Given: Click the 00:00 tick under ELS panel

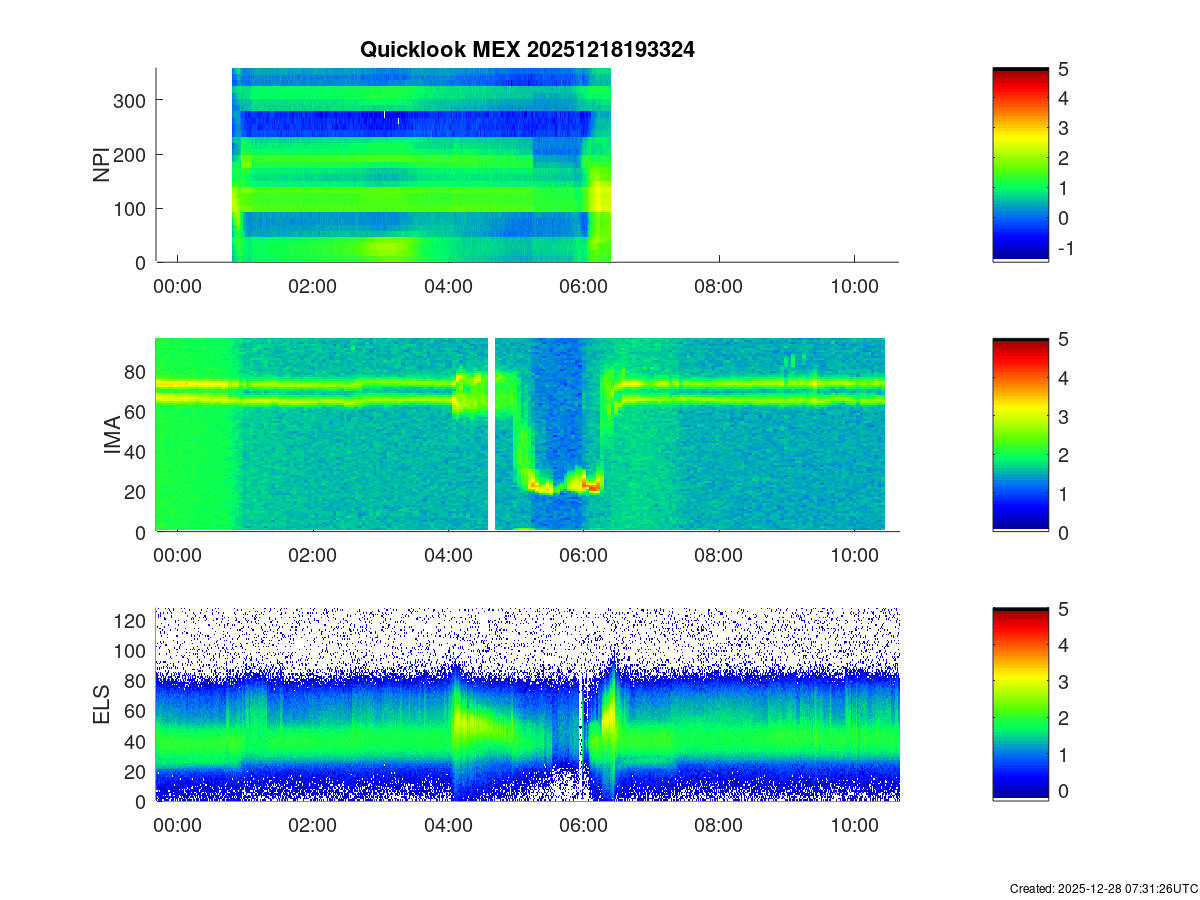Looking at the screenshot, I should point(177,826).
